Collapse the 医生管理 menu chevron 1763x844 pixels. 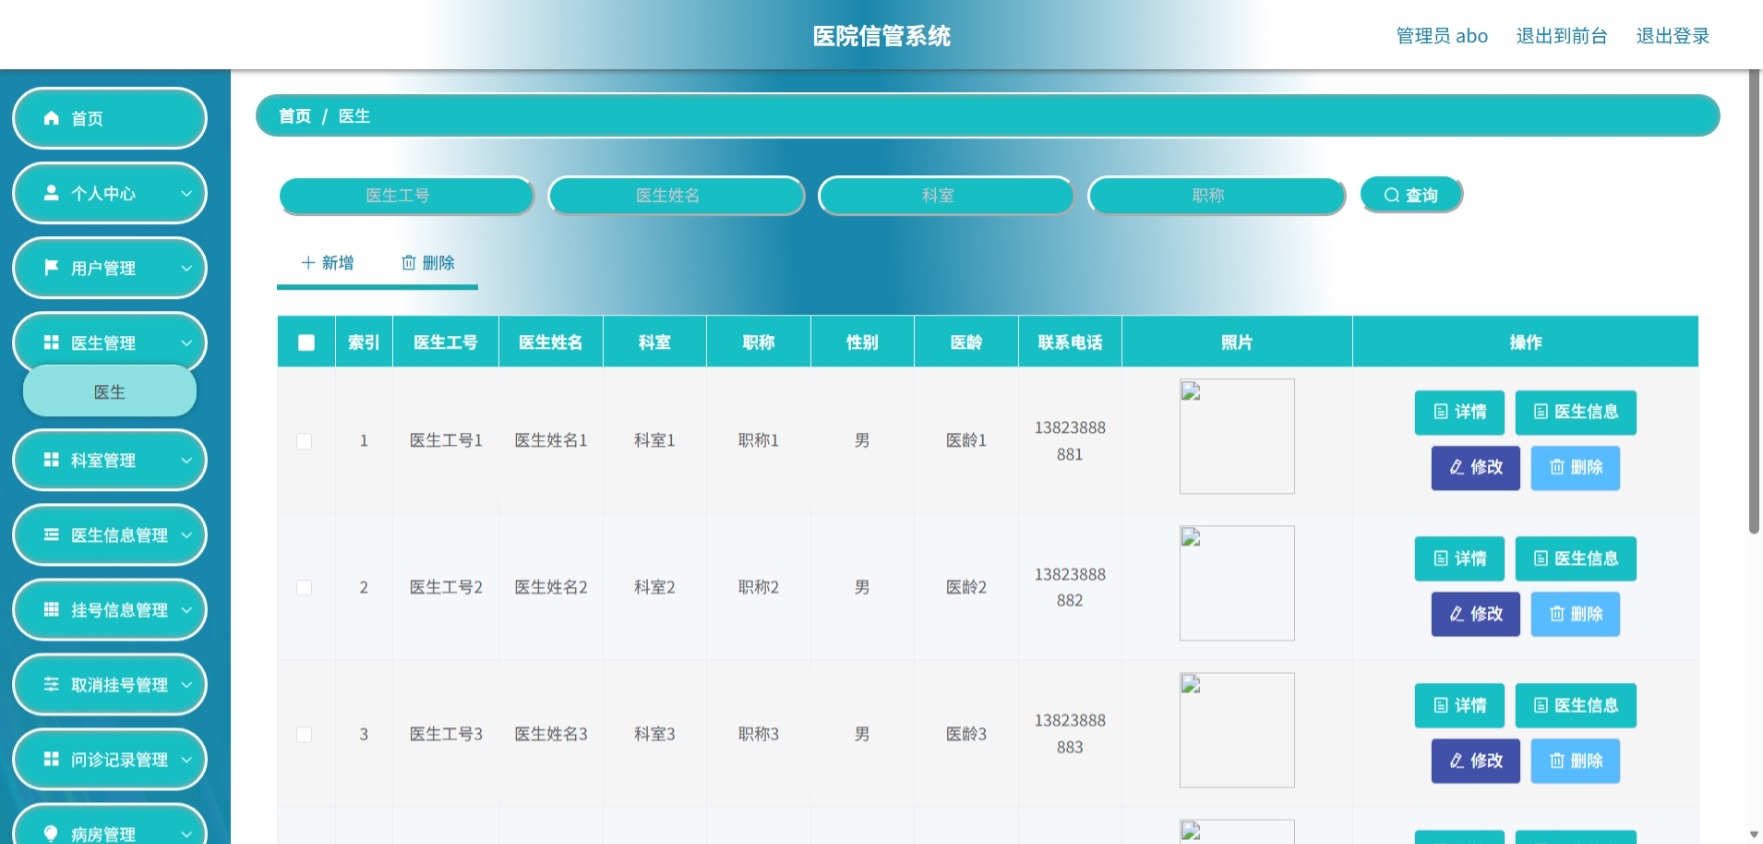point(186,343)
